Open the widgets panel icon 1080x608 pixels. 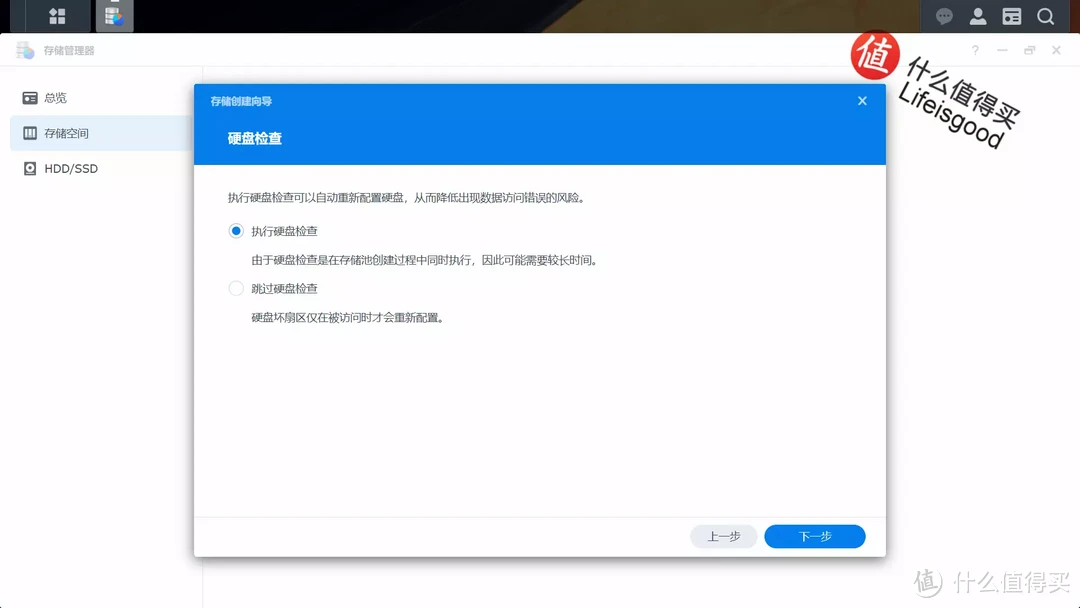[x=1012, y=17]
